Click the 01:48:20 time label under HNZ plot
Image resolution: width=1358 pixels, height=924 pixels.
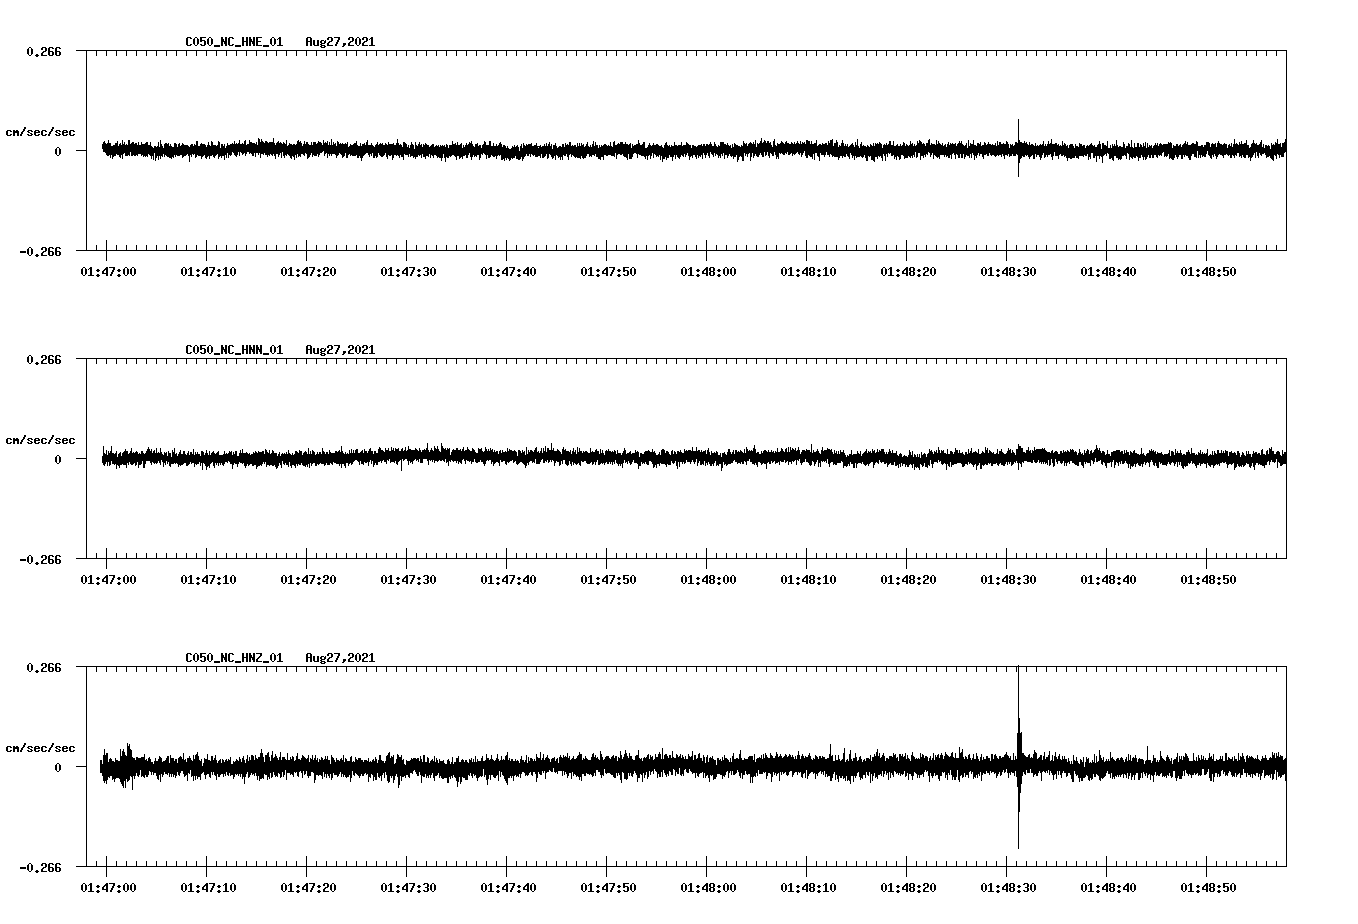(x=908, y=887)
